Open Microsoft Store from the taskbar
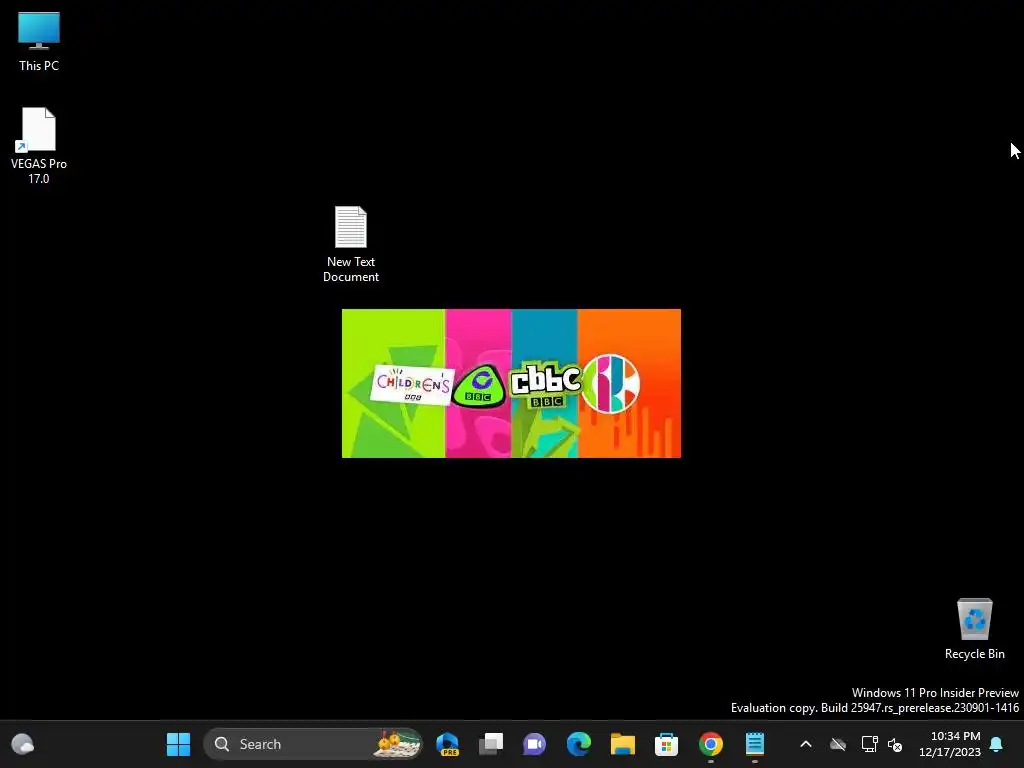 666,744
